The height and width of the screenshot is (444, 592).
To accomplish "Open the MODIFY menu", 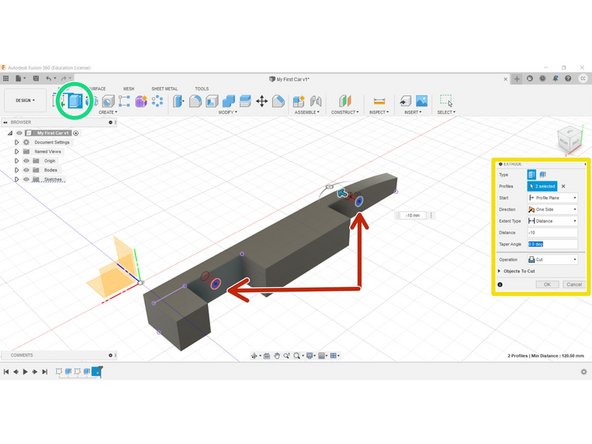I will pyautogui.click(x=228, y=112).
